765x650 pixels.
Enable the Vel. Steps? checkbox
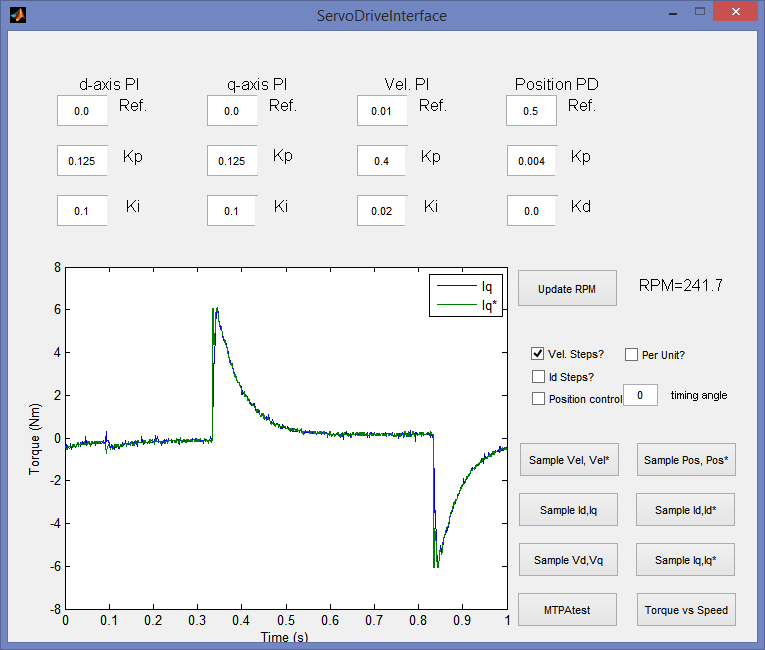coord(539,354)
